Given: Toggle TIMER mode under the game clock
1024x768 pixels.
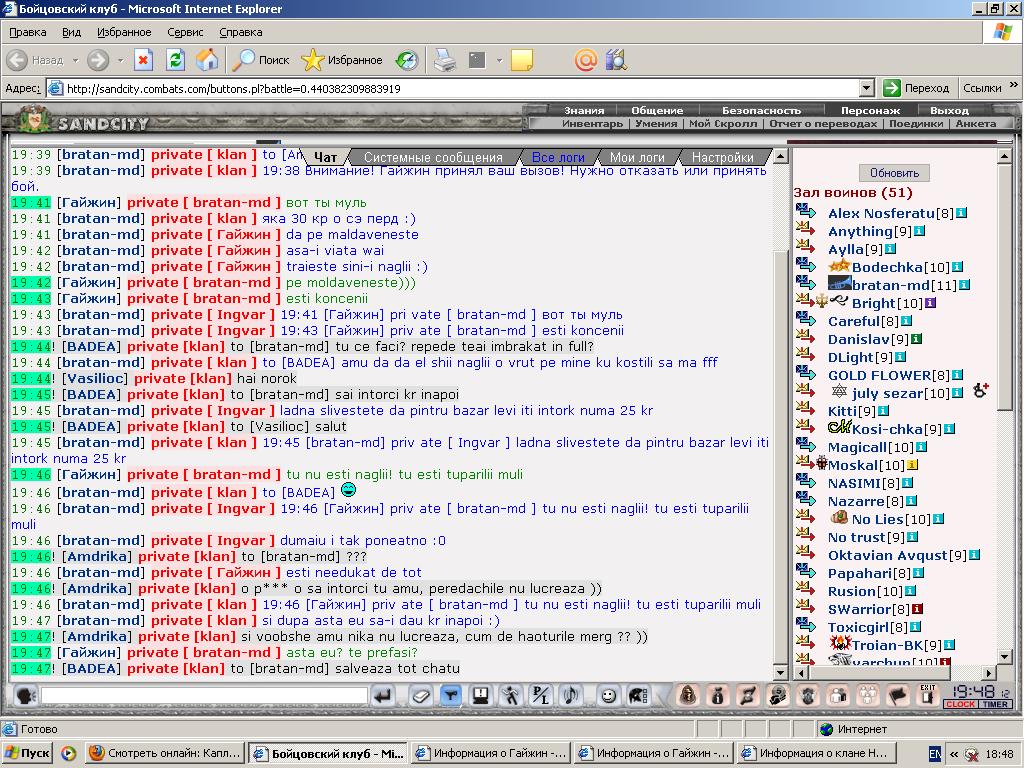Looking at the screenshot, I should 995,704.
